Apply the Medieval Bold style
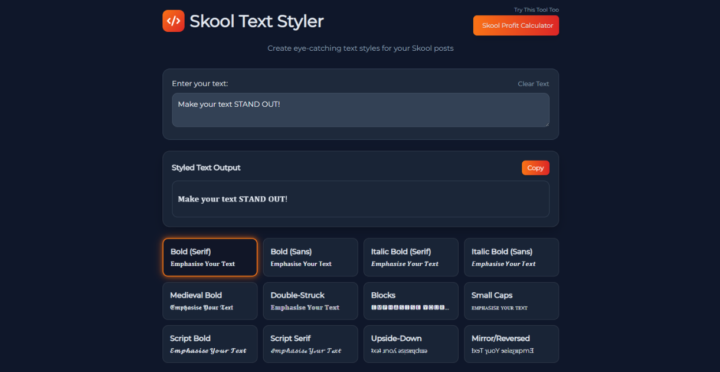 (x=210, y=301)
